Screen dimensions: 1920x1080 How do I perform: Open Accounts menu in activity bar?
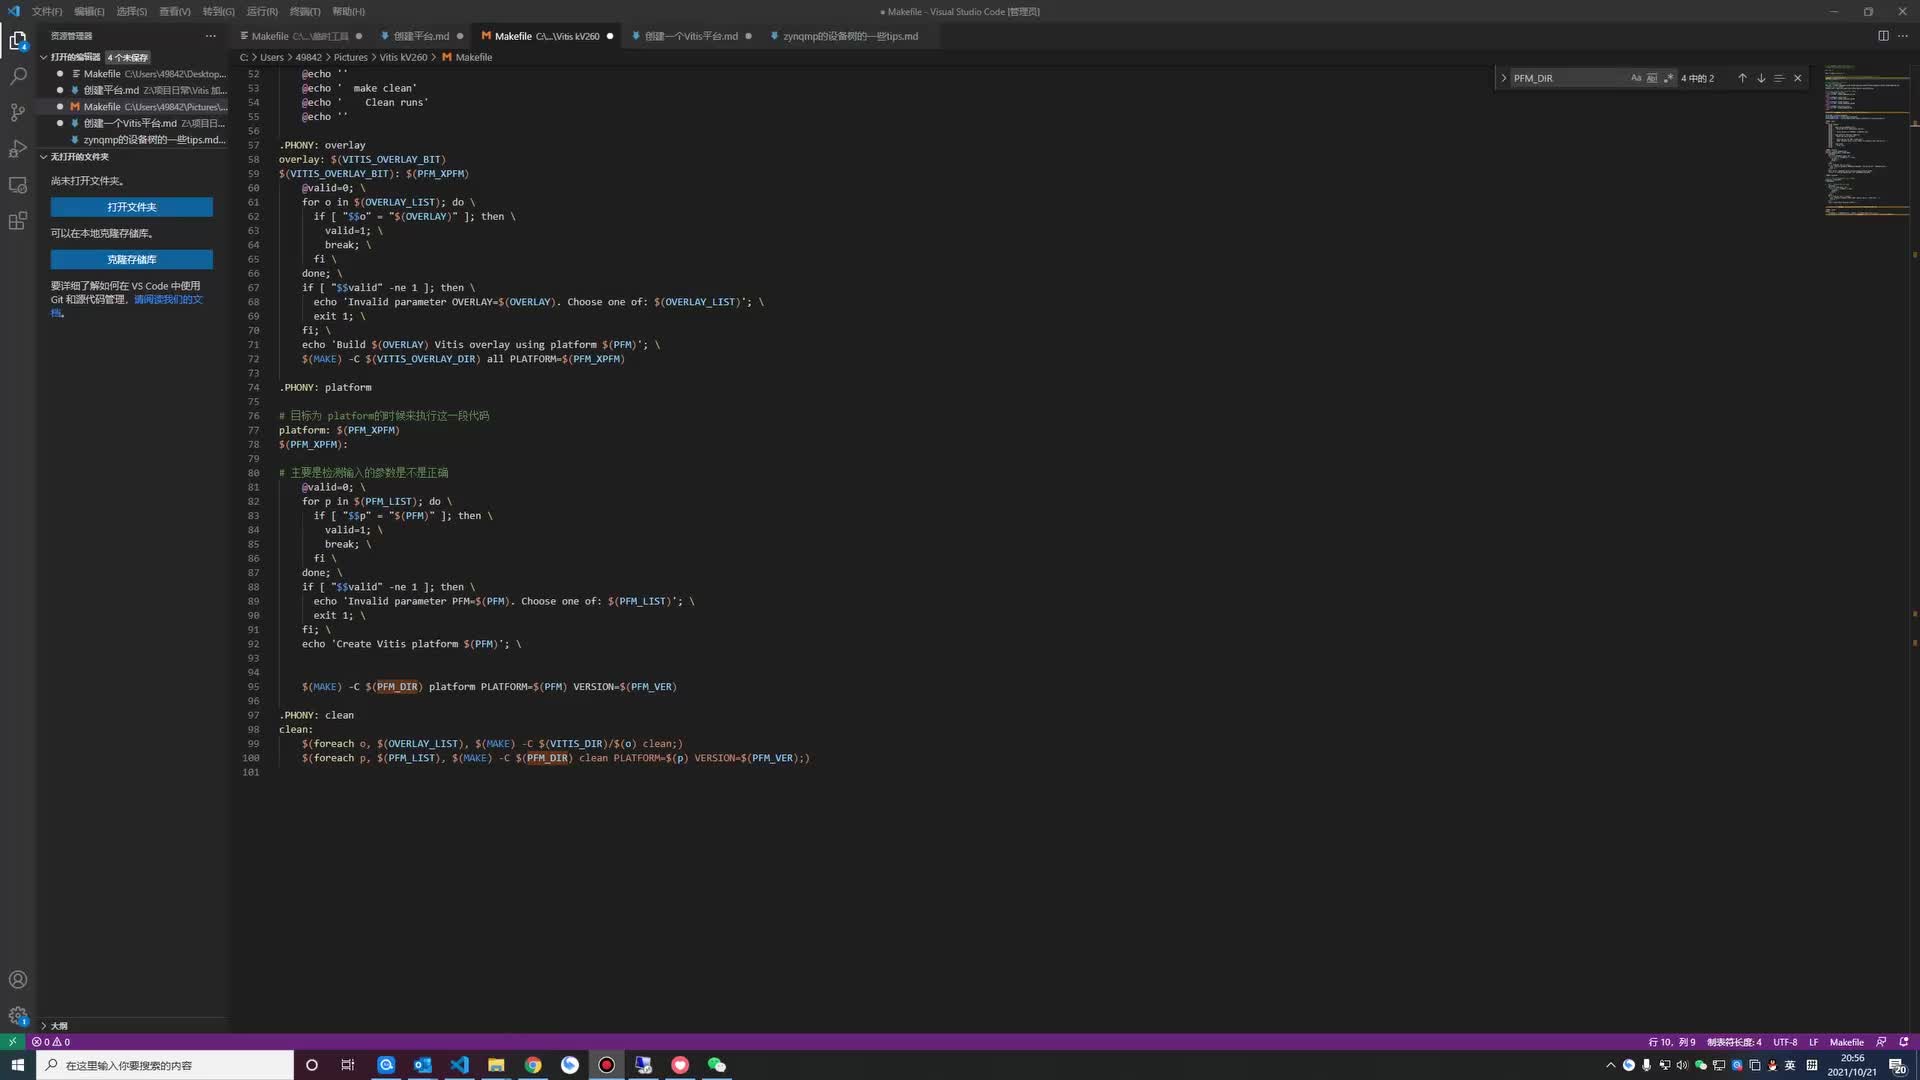(x=18, y=980)
